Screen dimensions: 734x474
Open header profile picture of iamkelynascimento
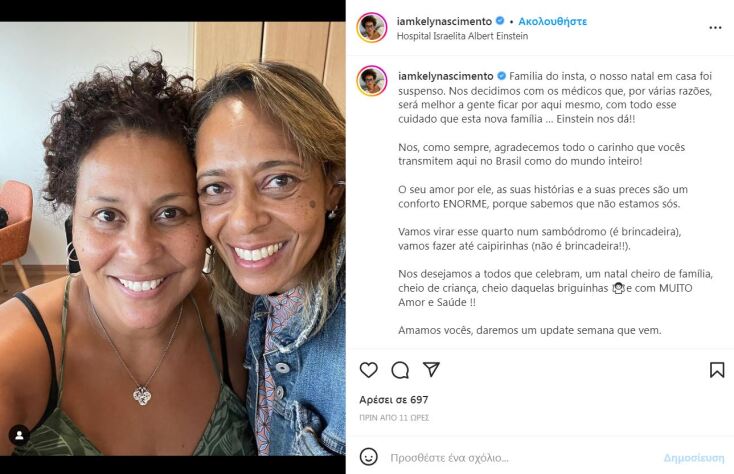click(x=372, y=28)
